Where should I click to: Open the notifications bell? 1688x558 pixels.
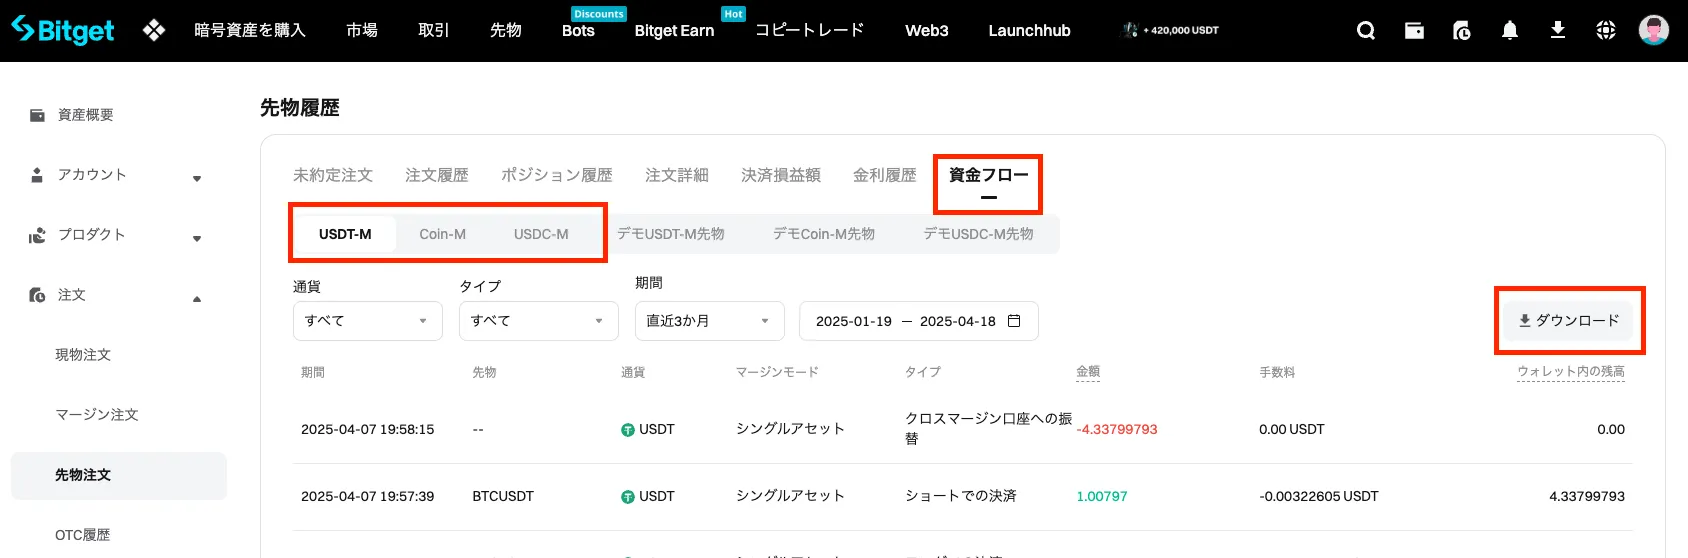pyautogui.click(x=1510, y=30)
